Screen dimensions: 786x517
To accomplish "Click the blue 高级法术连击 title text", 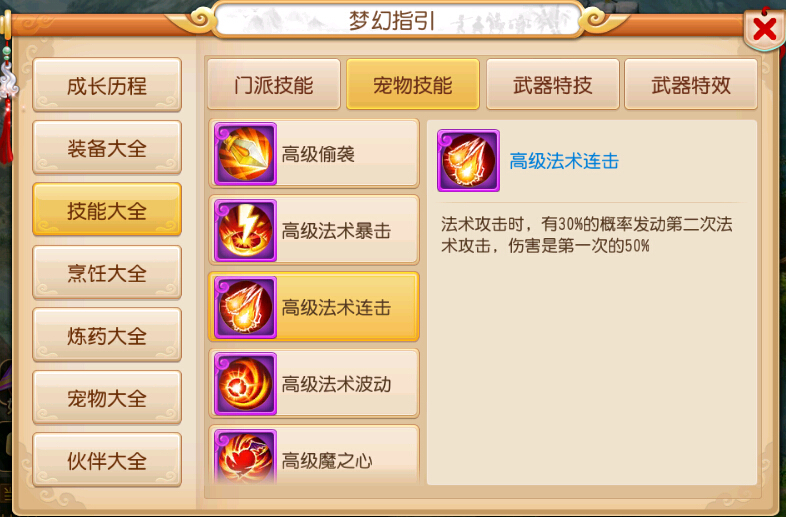I will click(564, 161).
